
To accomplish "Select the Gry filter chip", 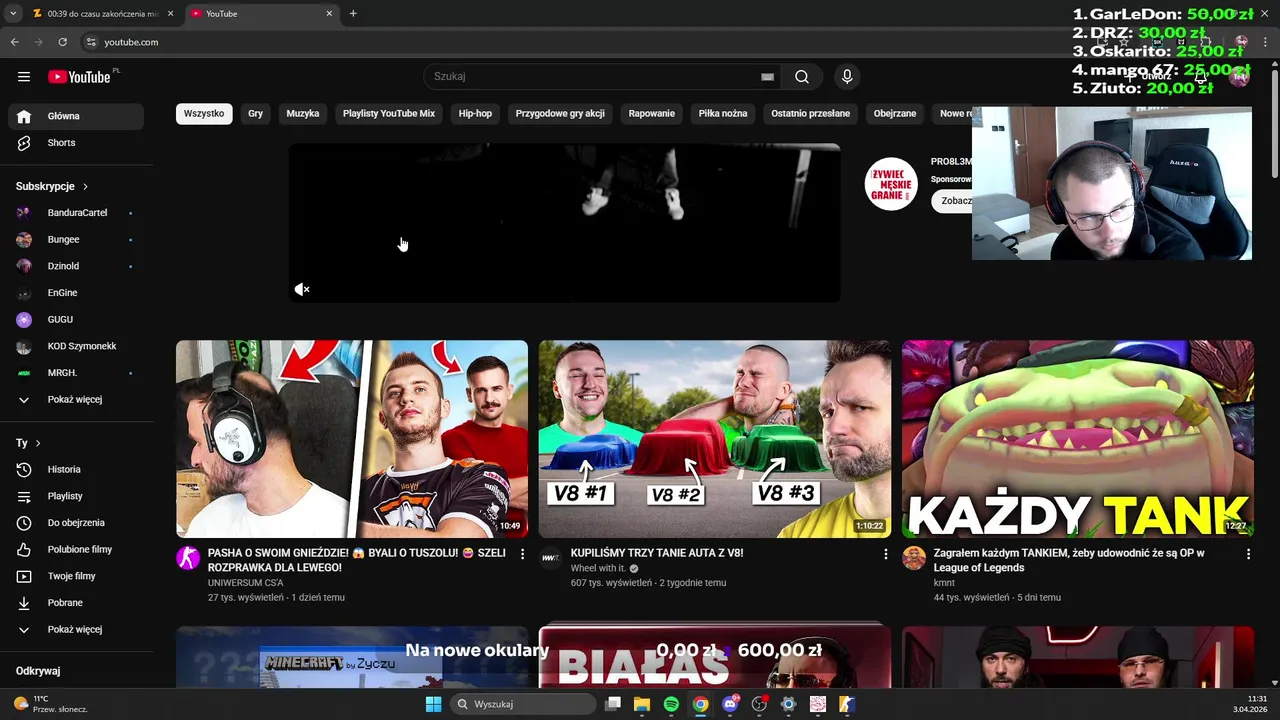I will 256,114.
